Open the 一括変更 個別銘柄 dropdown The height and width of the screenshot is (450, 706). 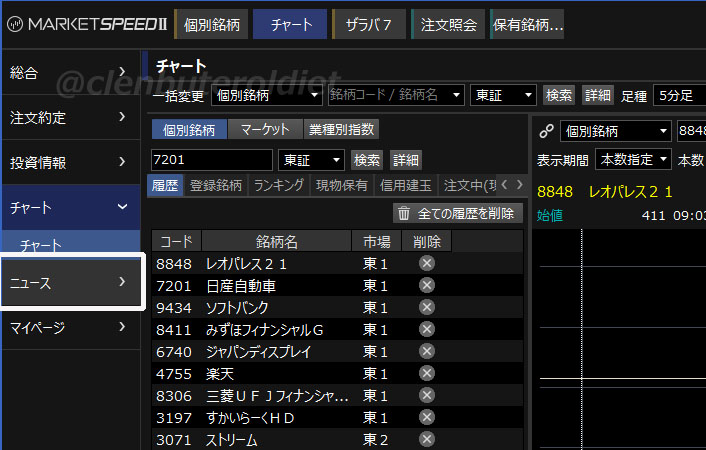tap(267, 95)
